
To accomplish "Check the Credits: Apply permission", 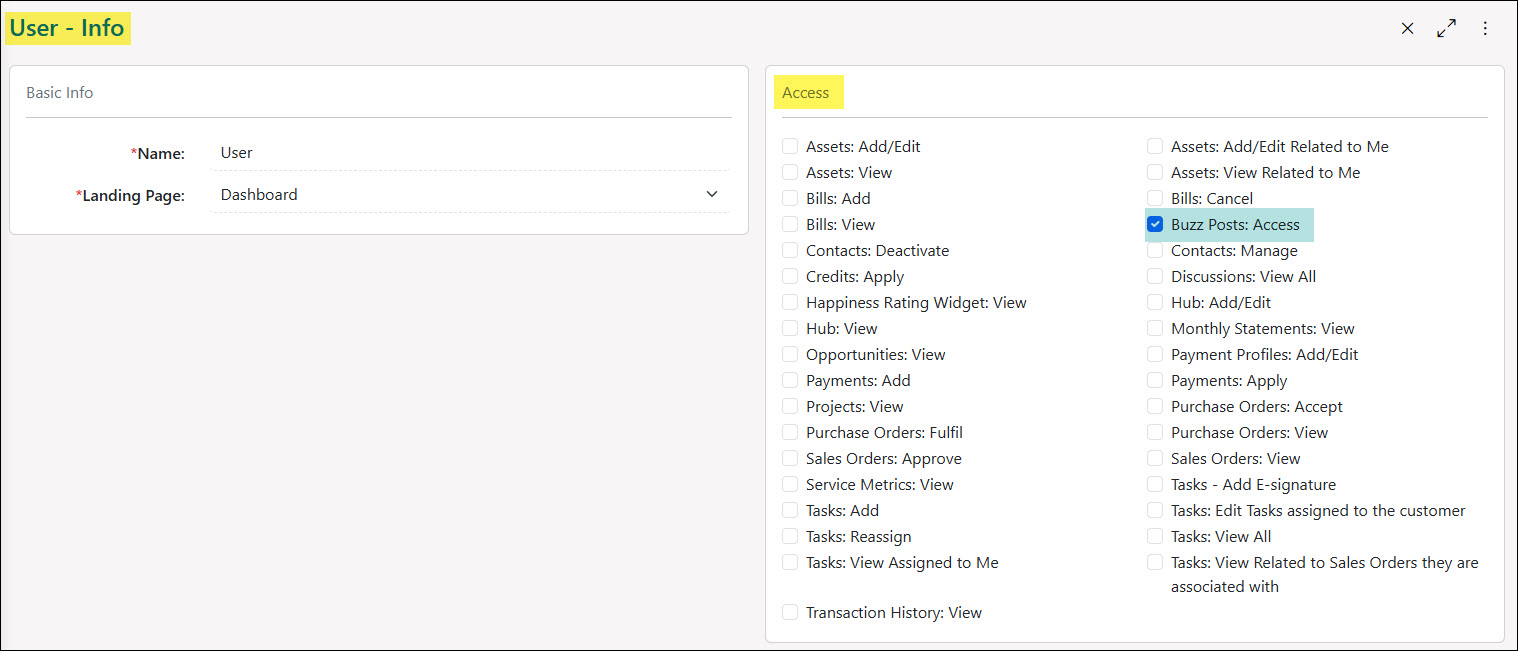I will 789,276.
